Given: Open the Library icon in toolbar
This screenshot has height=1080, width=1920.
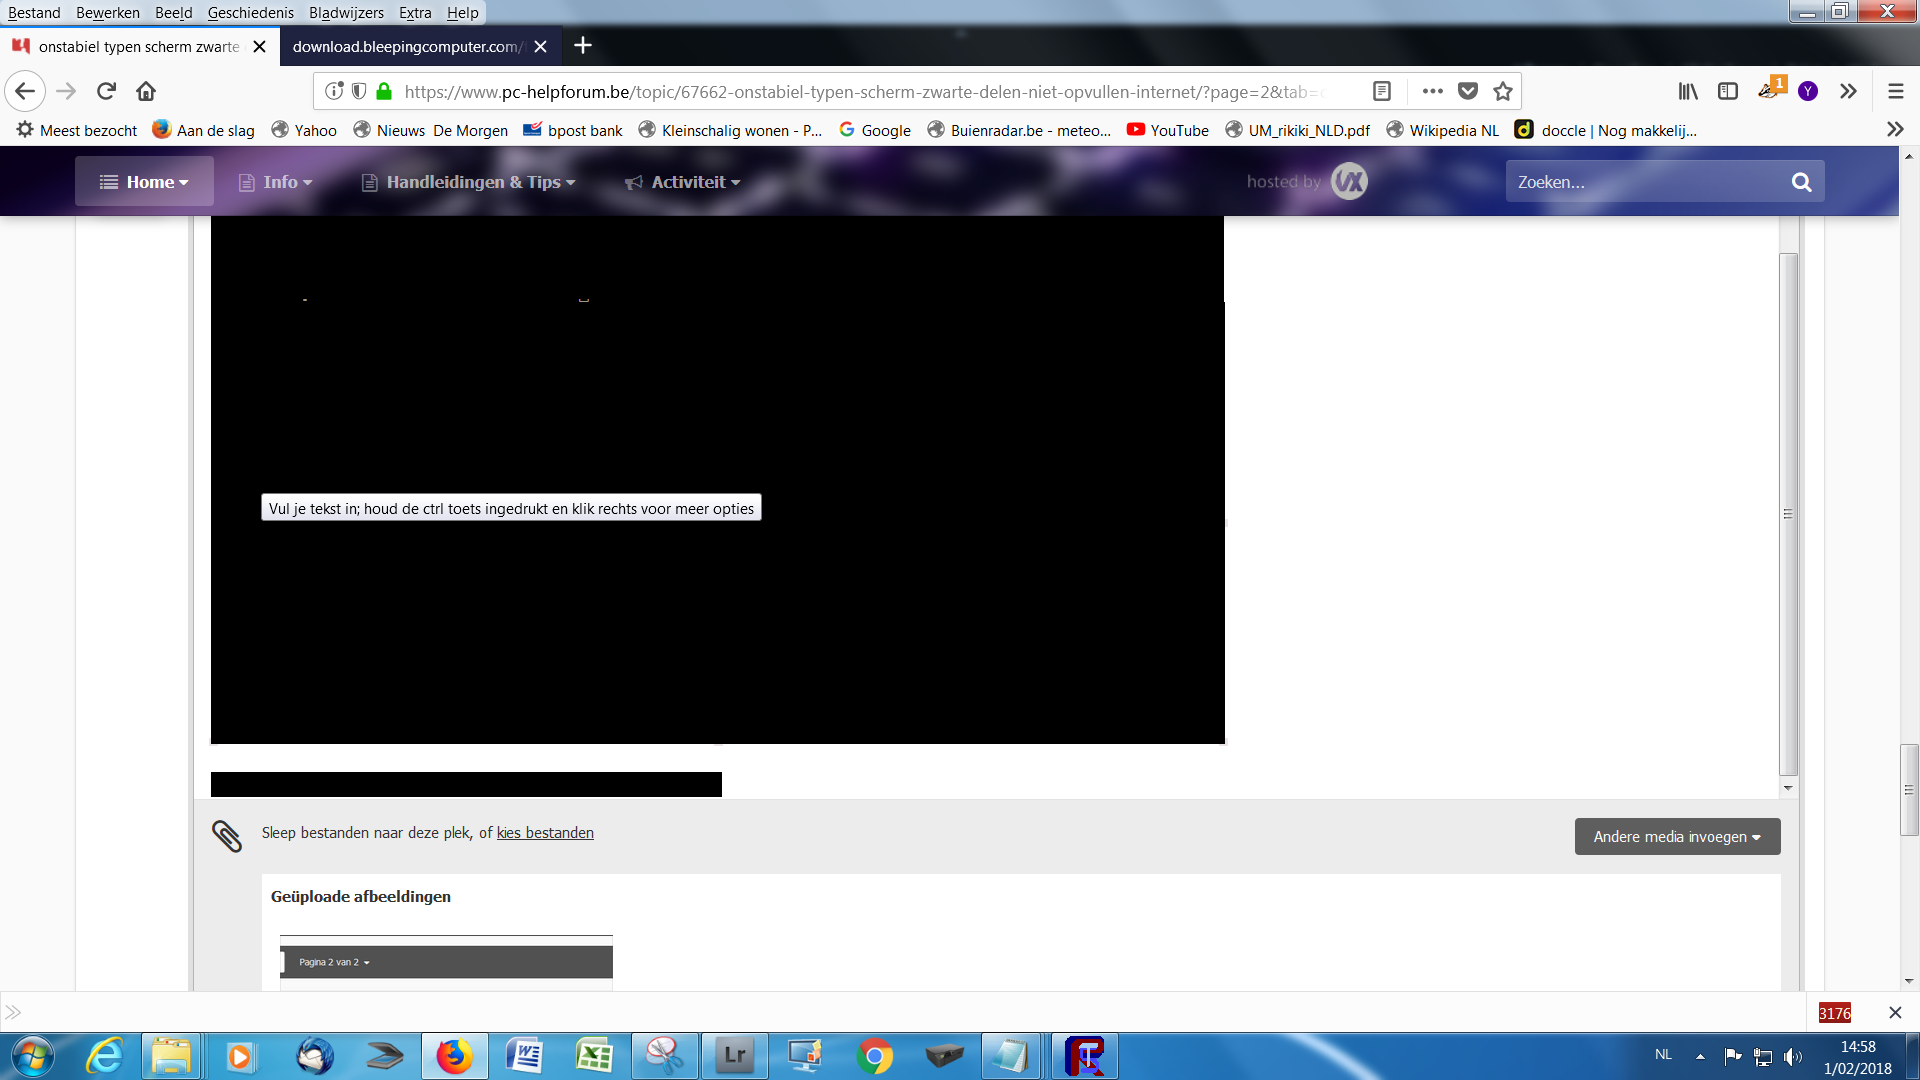Looking at the screenshot, I should coord(1688,91).
